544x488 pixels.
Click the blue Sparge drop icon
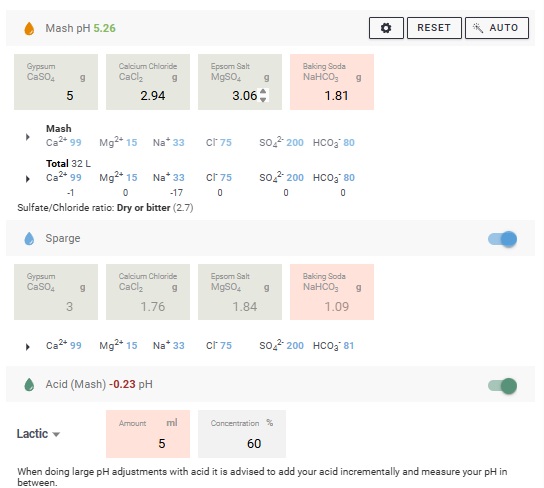29,239
